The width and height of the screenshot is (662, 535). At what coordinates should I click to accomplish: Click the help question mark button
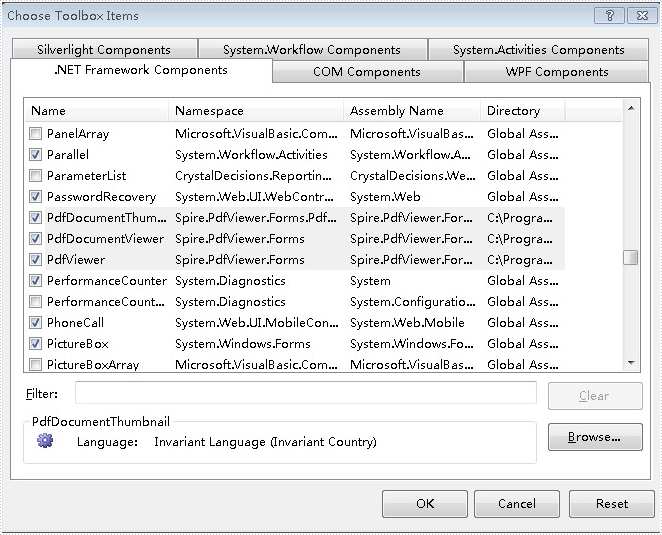(609, 16)
